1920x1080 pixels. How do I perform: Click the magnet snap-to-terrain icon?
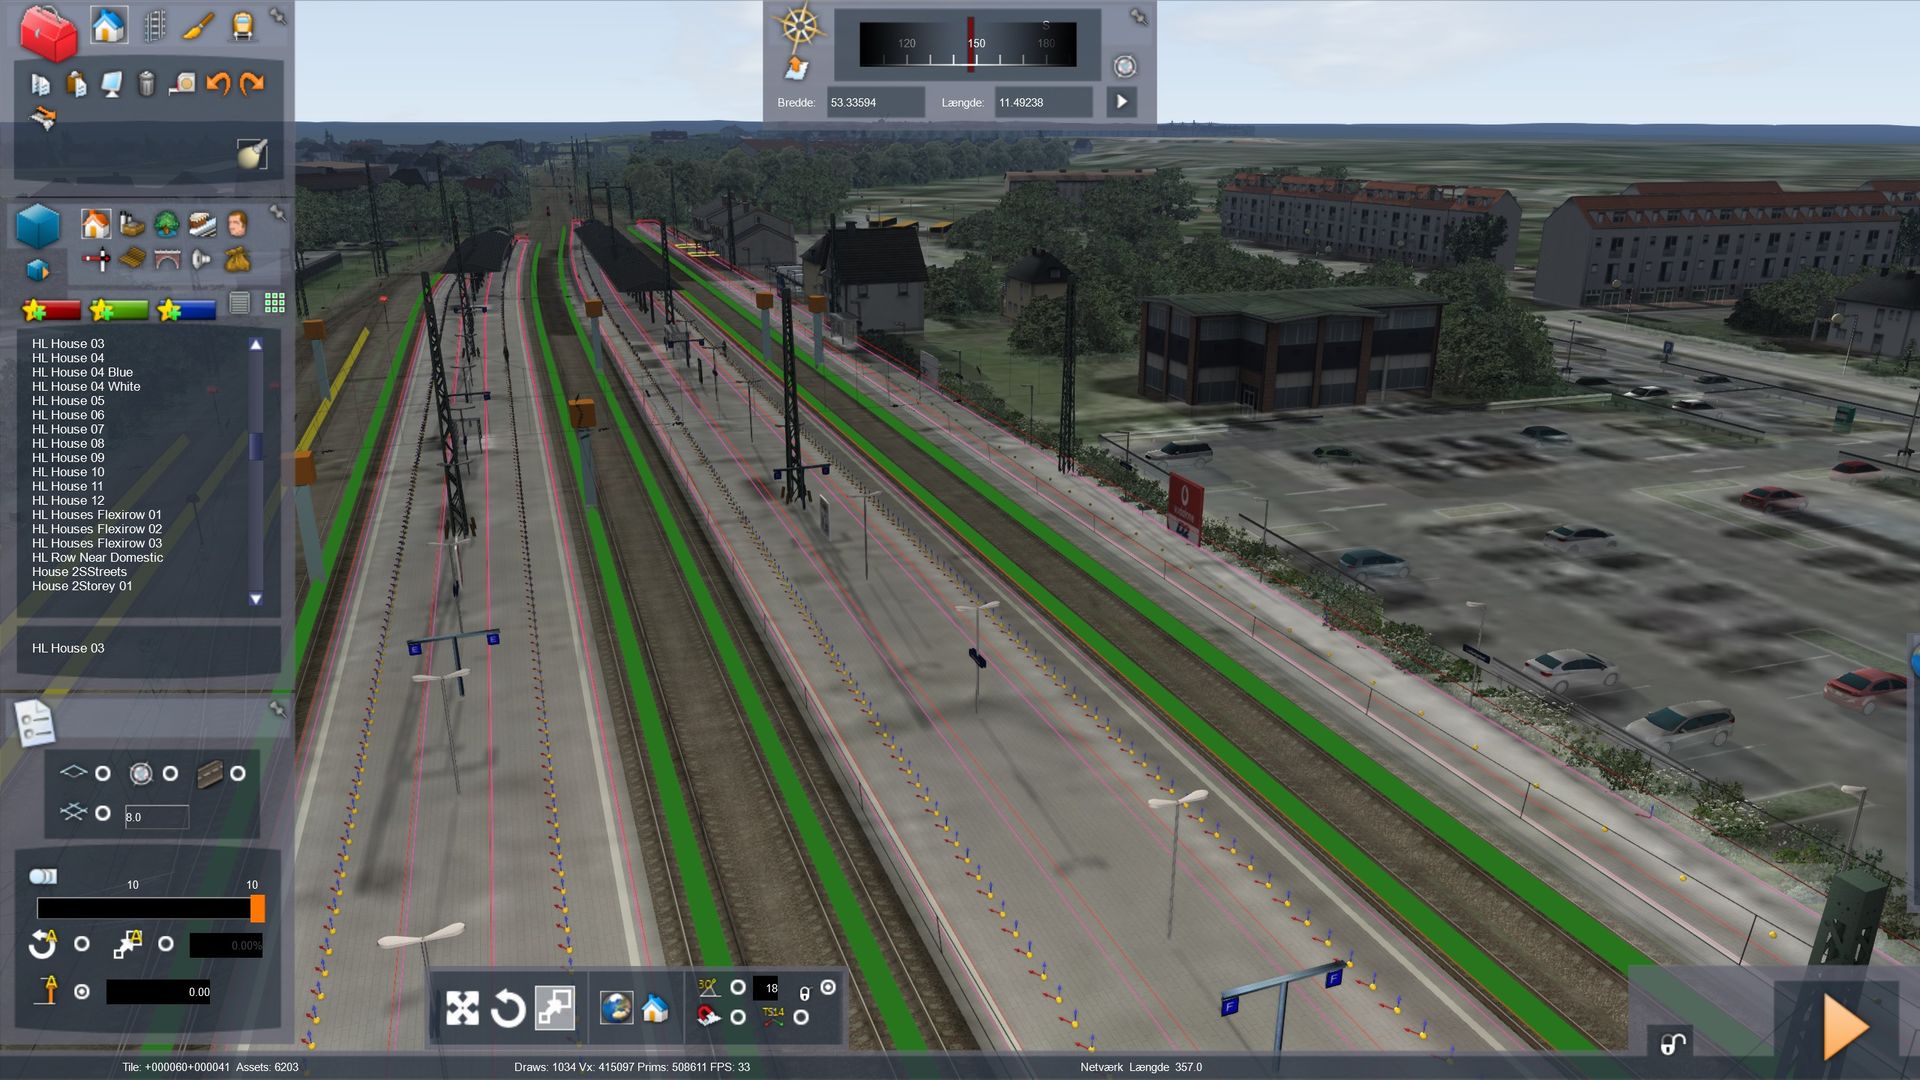709,1017
